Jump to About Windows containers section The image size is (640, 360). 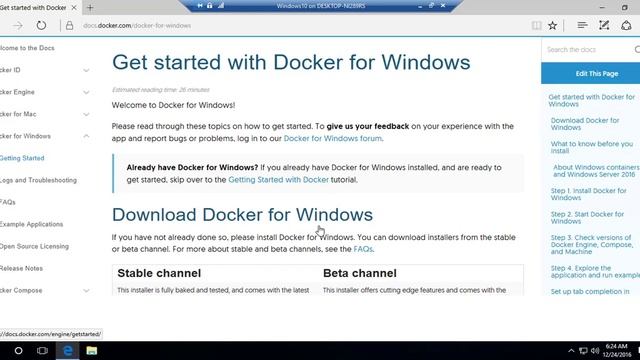596,171
